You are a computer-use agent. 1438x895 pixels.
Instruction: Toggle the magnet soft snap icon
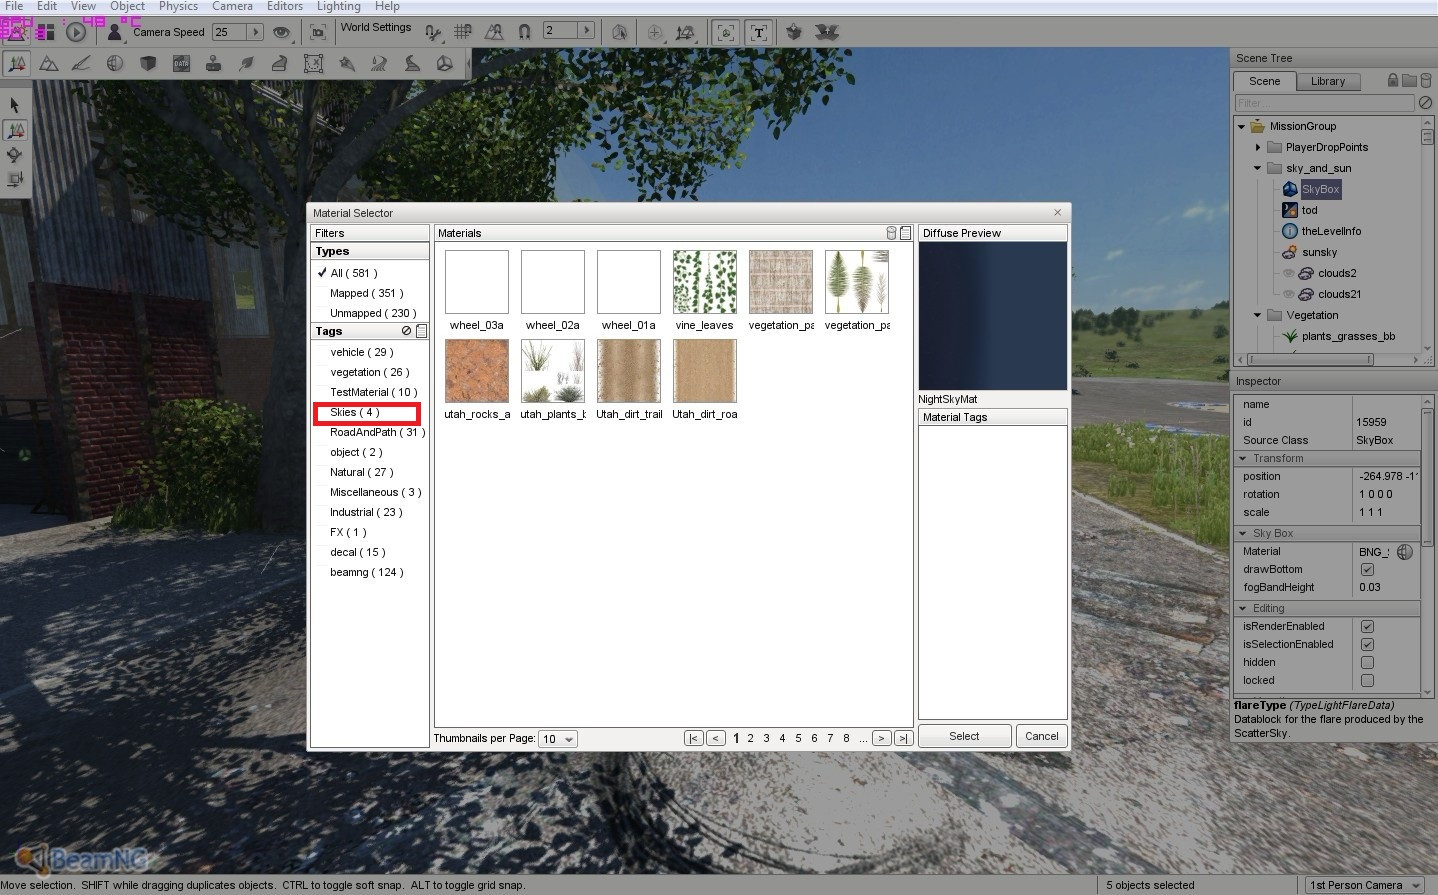pyautogui.click(x=524, y=32)
